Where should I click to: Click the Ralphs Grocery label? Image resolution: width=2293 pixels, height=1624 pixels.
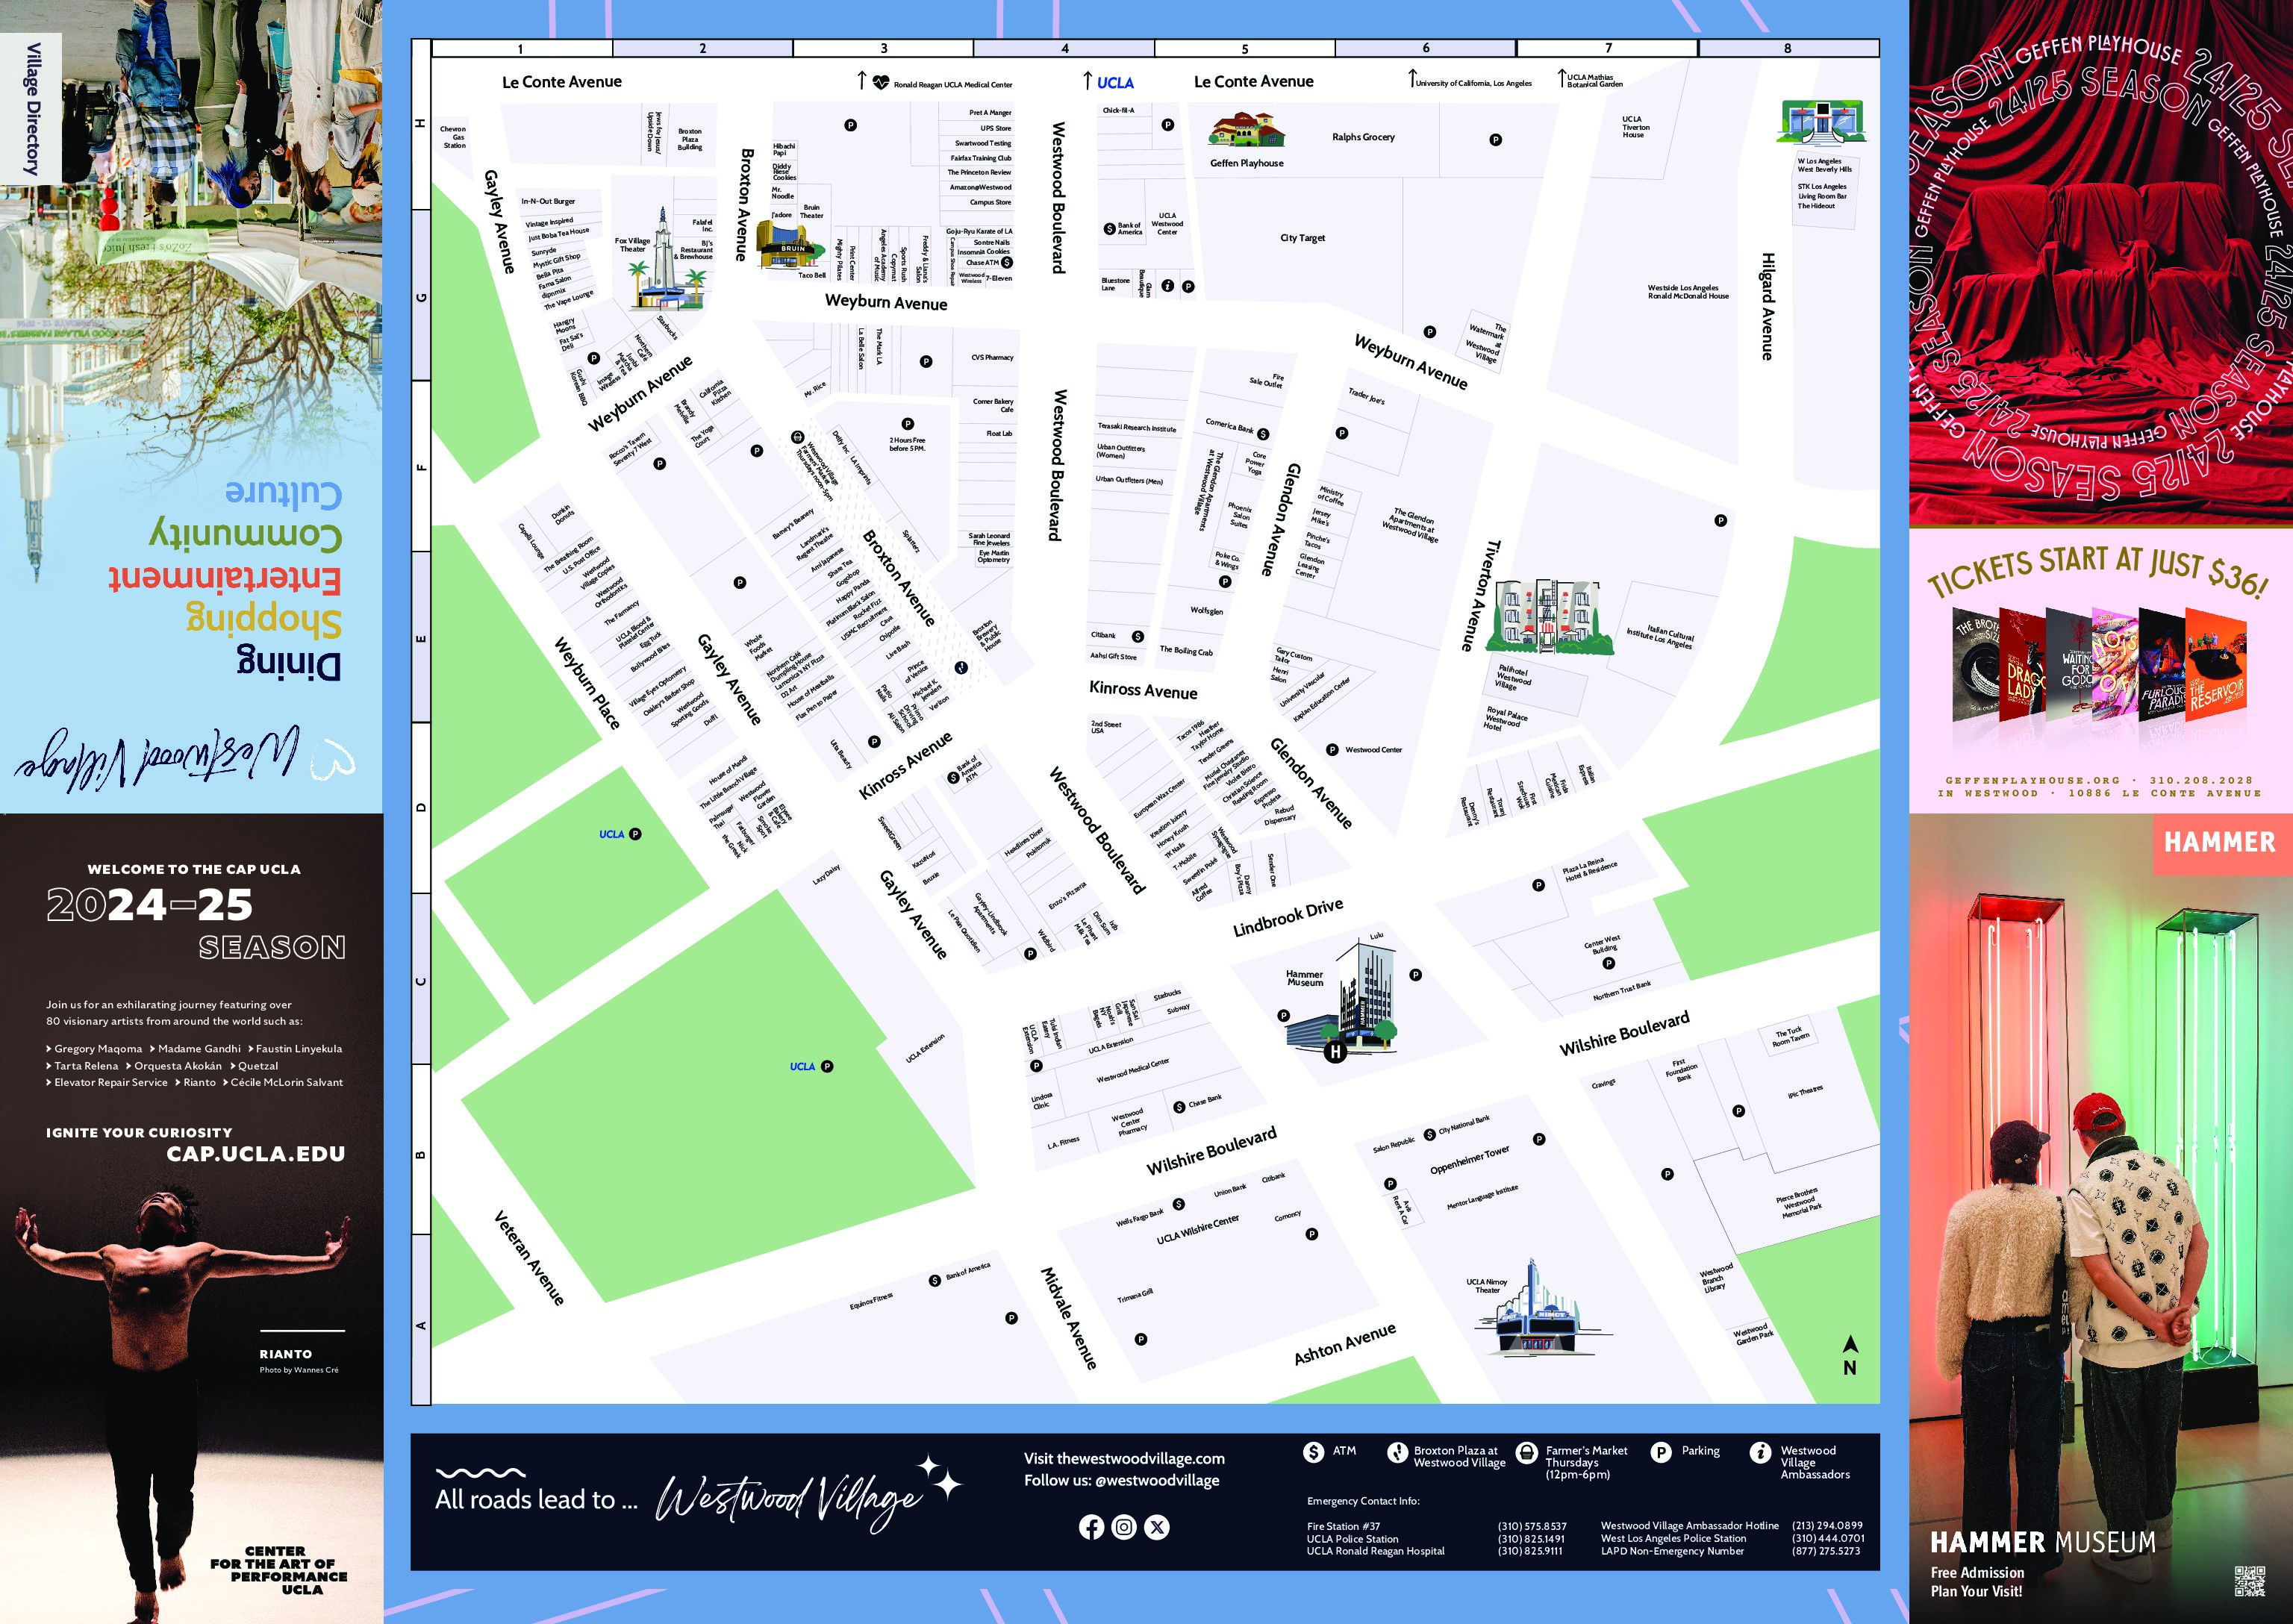point(1363,137)
